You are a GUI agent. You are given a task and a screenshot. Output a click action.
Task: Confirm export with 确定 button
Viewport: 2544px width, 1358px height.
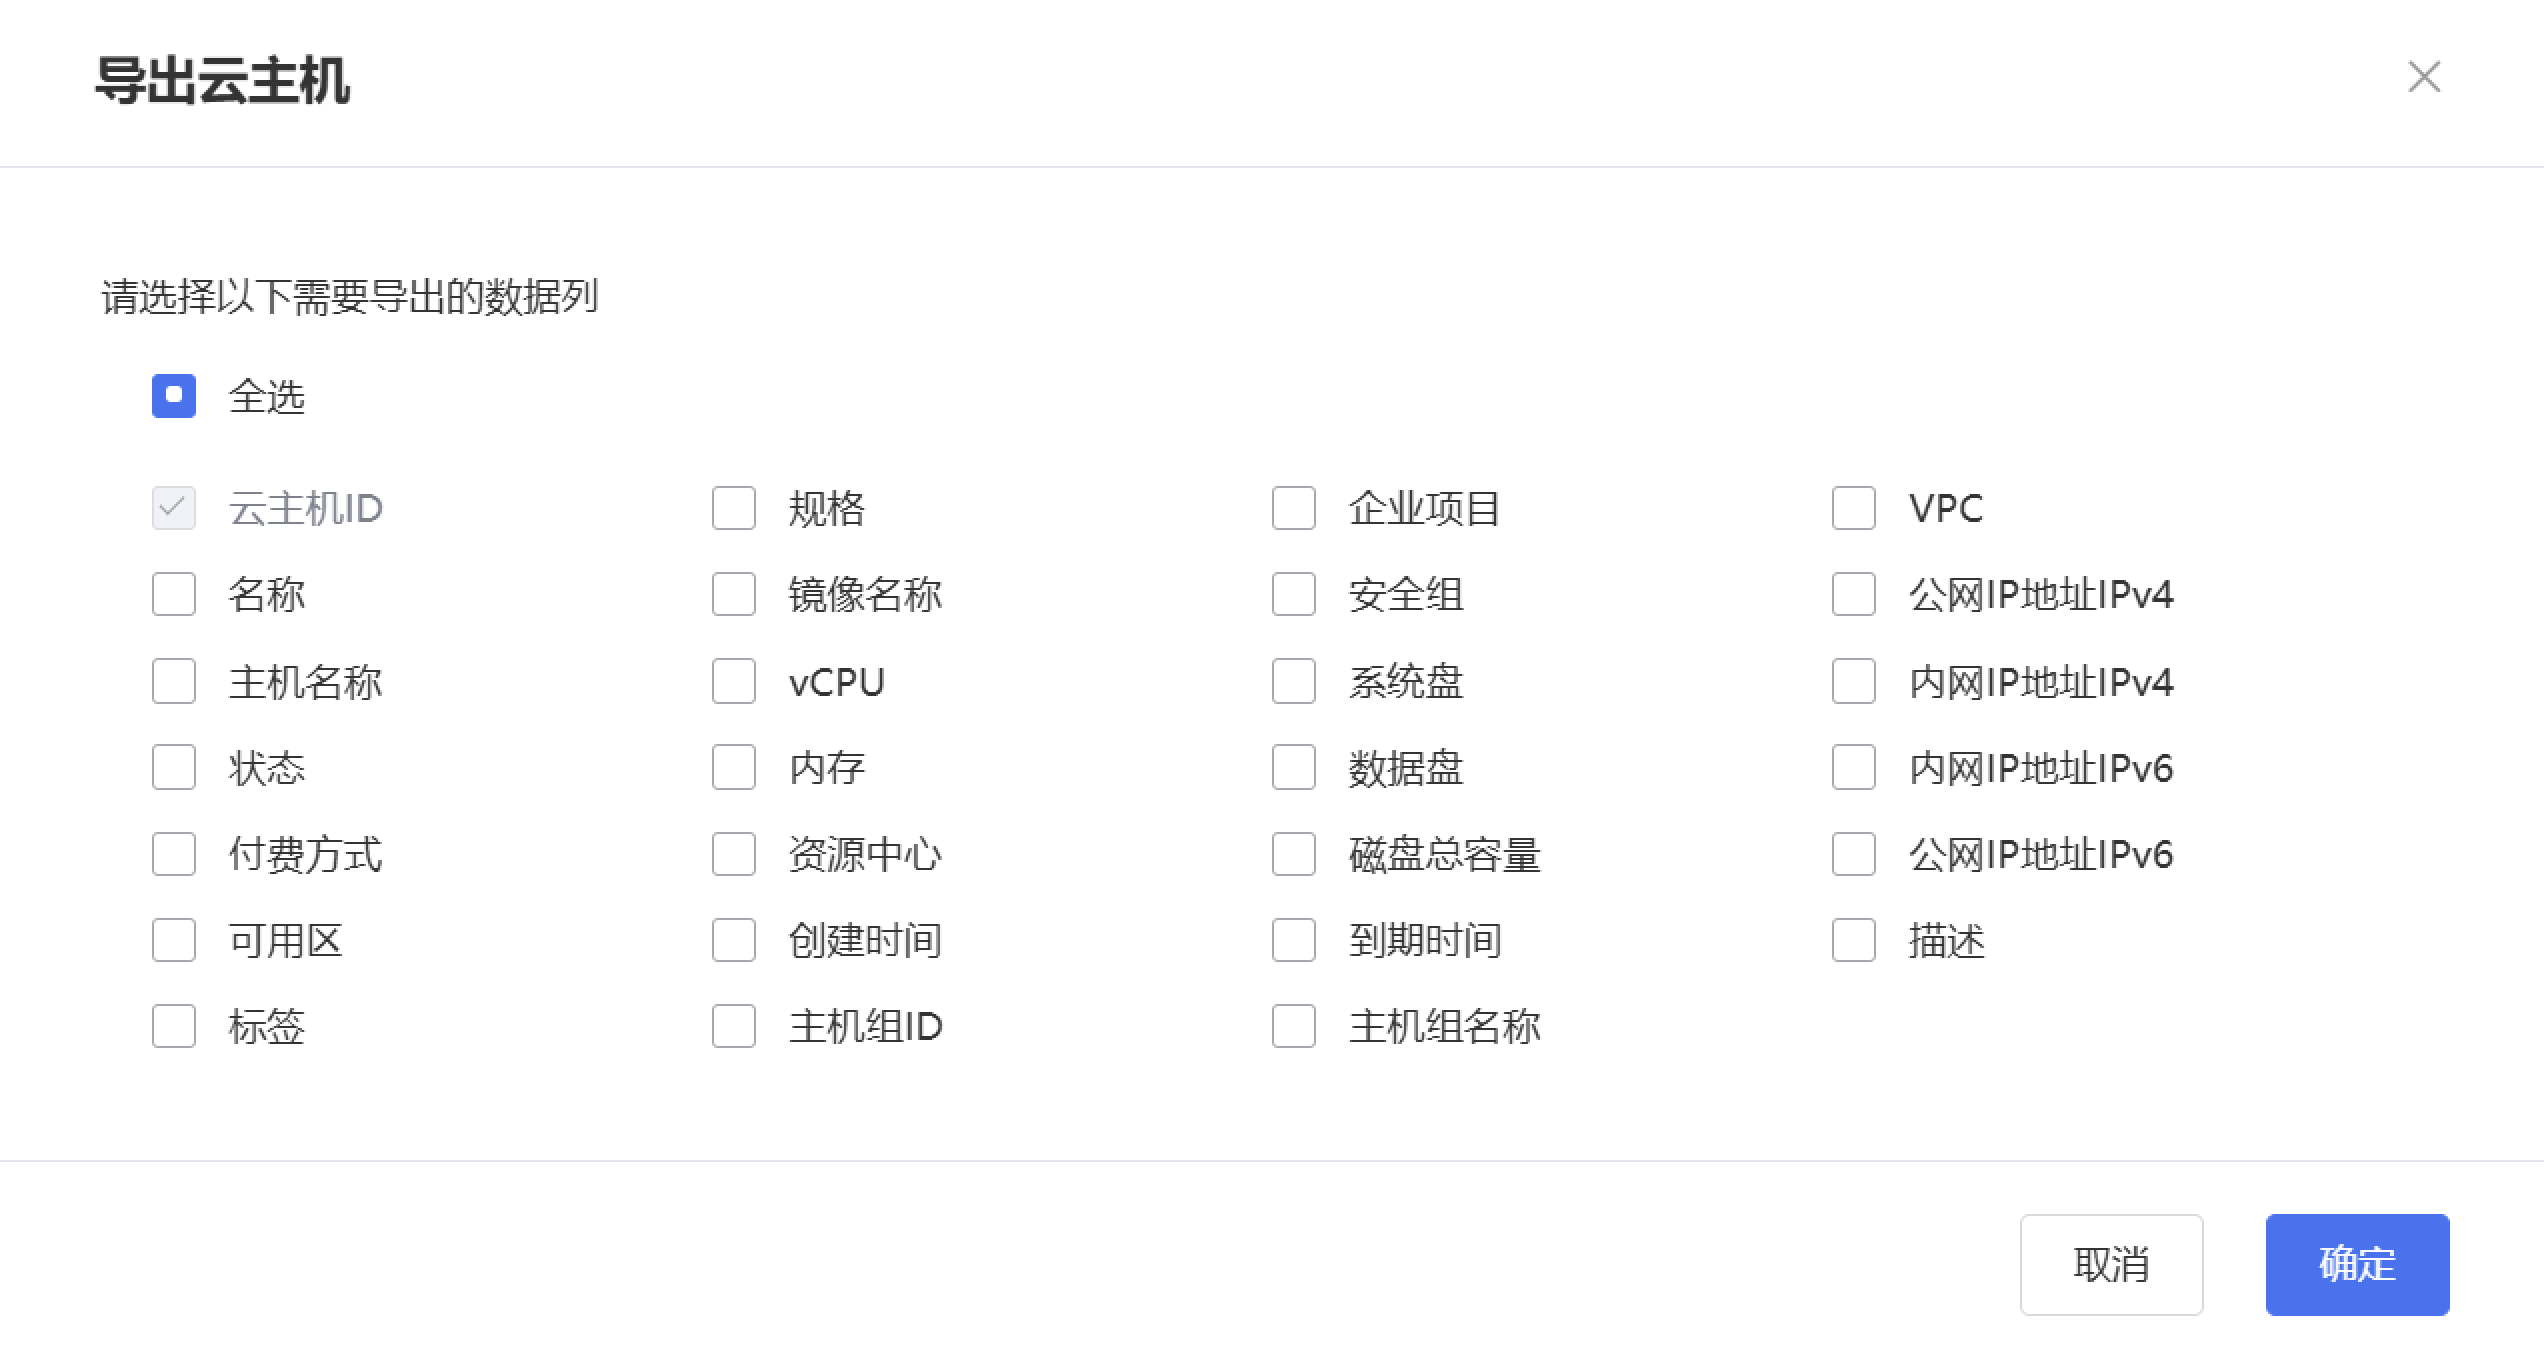(2357, 1264)
